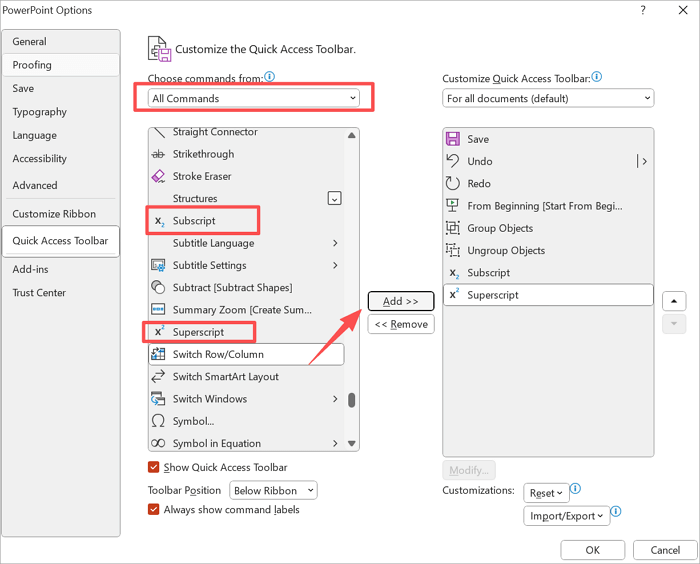Select the Symbol omega icon
The height and width of the screenshot is (564, 700).
click(x=158, y=421)
